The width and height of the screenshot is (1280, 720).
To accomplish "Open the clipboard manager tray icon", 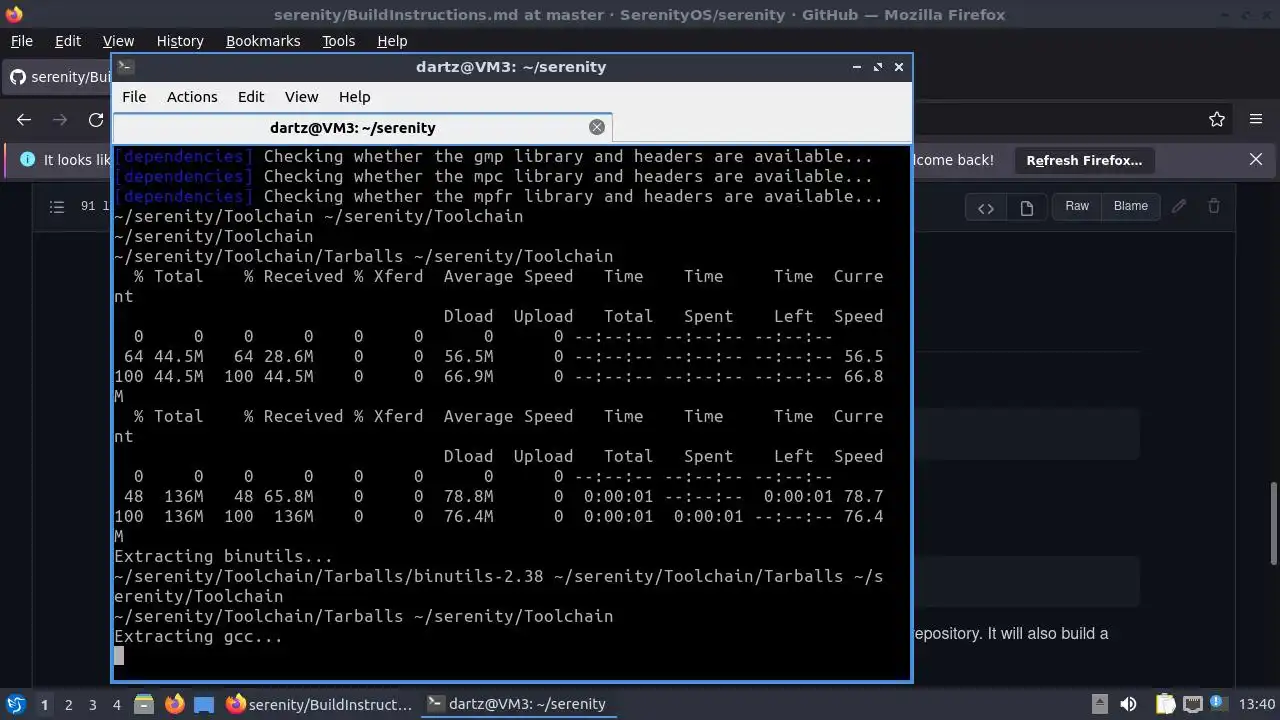I will [1165, 704].
